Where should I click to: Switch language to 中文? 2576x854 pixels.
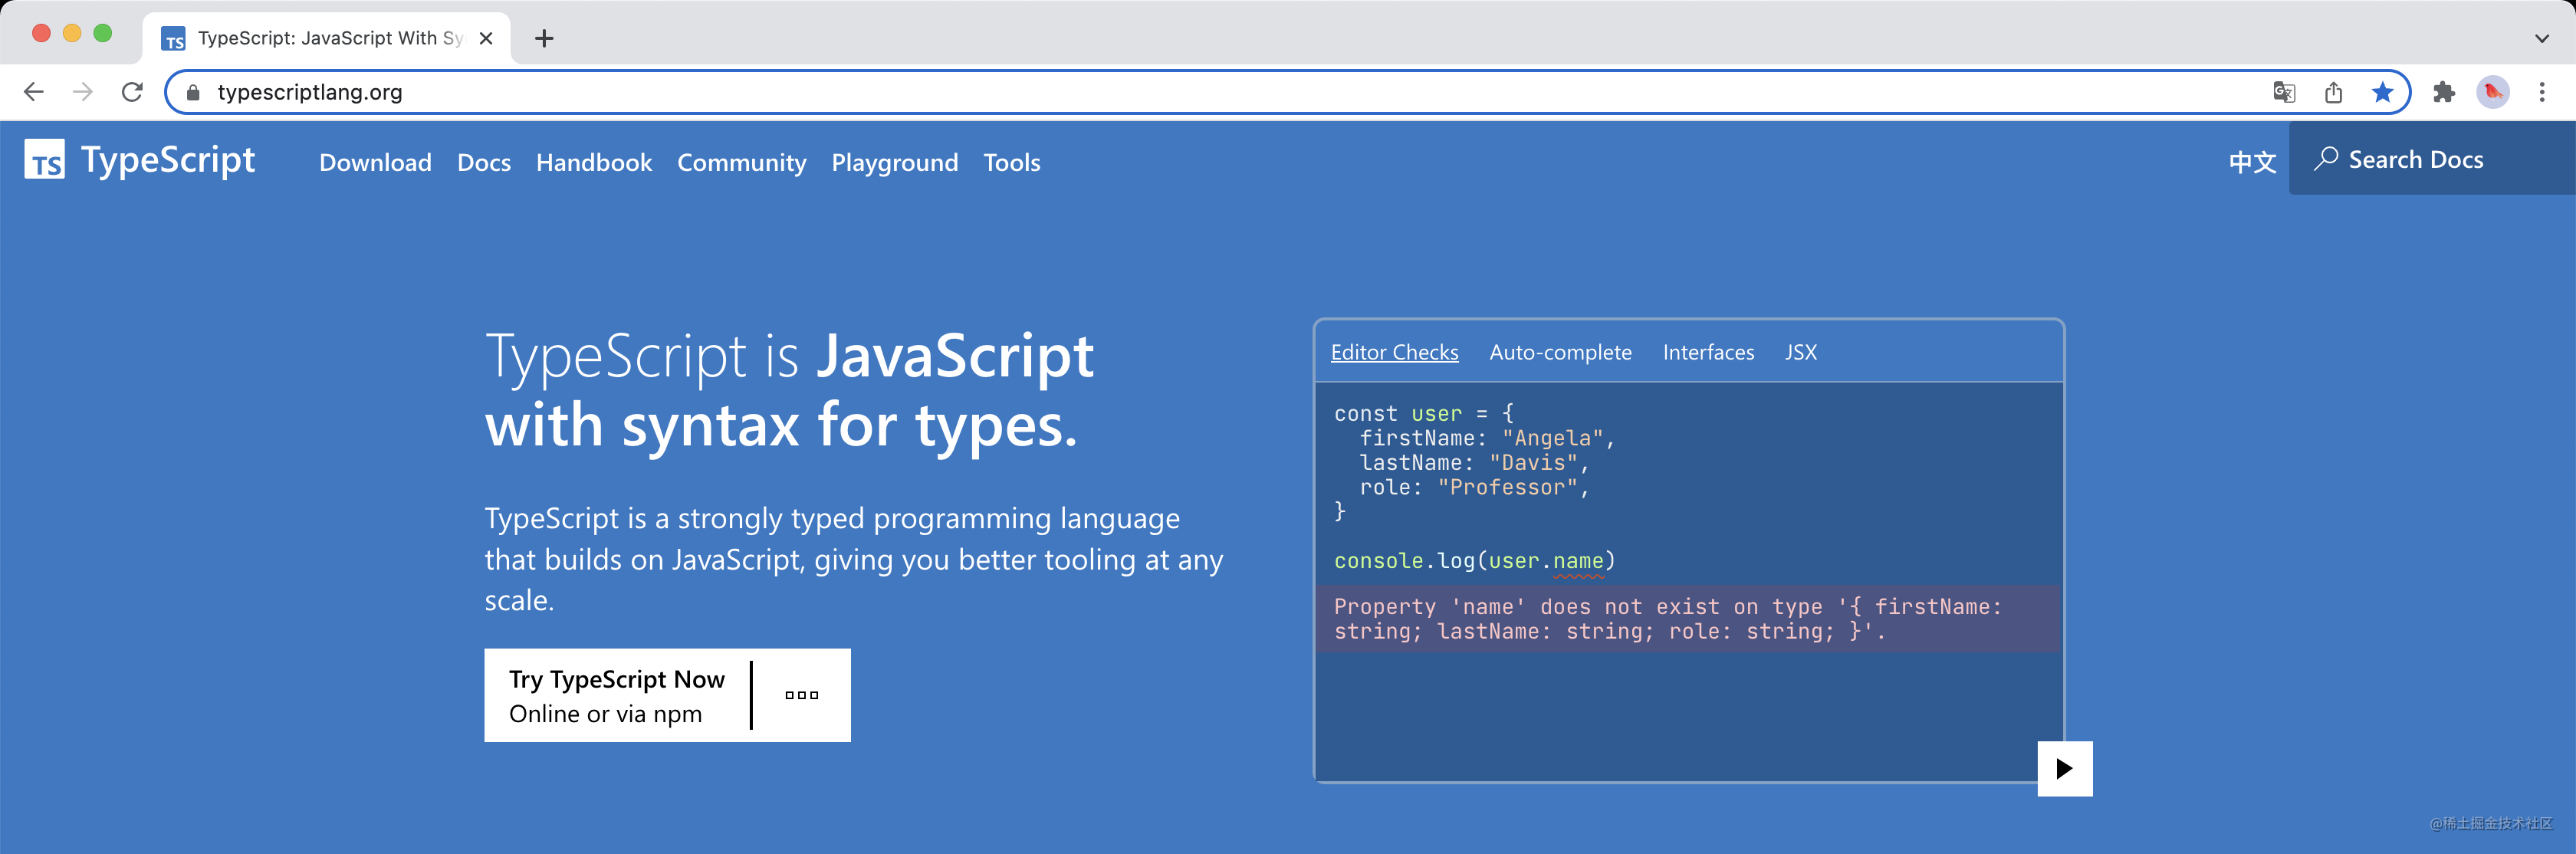(x=2252, y=162)
